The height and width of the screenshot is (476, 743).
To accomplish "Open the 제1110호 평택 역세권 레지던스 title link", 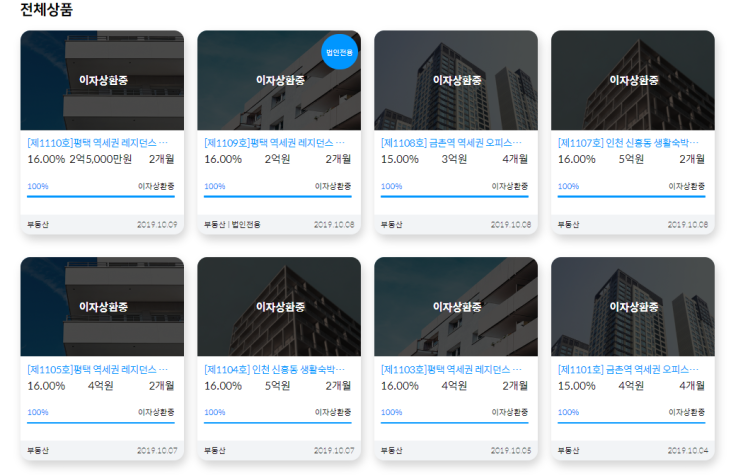I will coord(98,143).
